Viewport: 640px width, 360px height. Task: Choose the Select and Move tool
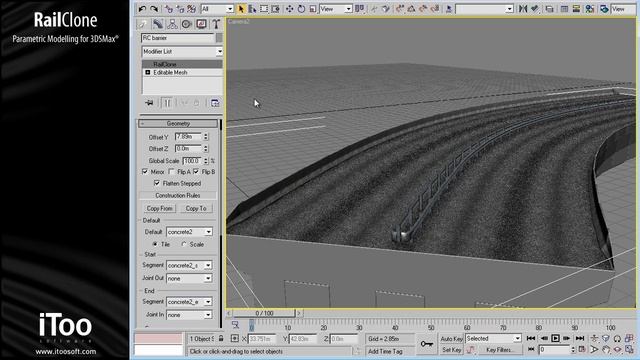[x=289, y=9]
